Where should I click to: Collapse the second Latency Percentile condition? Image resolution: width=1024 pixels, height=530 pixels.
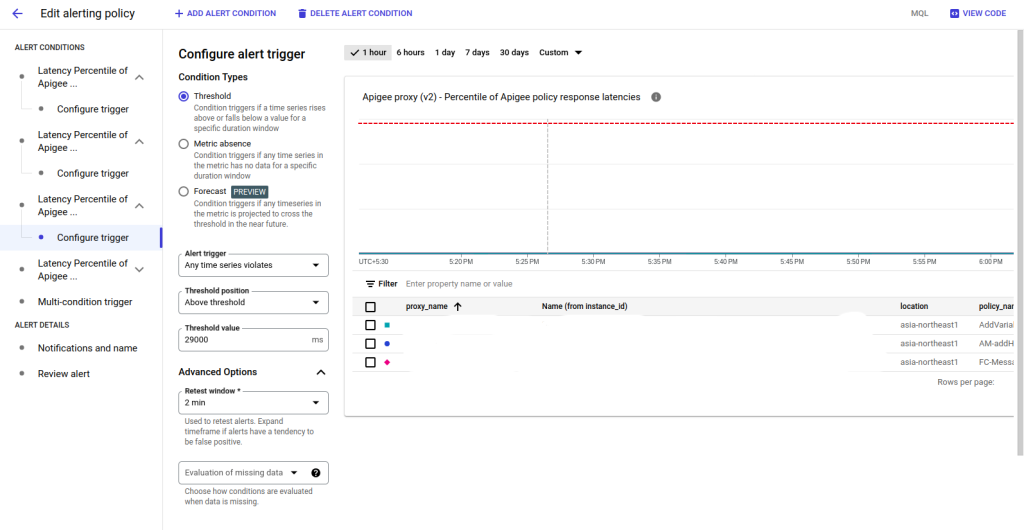tap(139, 141)
